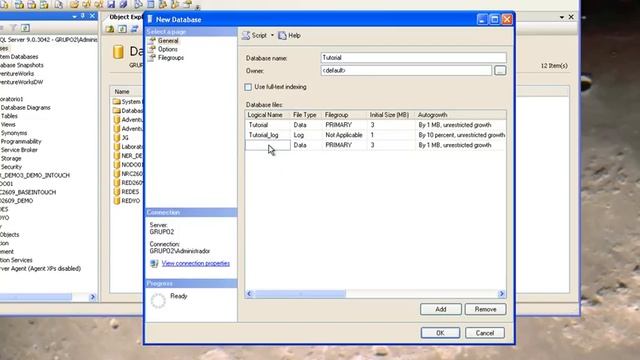Click the Filegroup column header
The image size is (640, 360).
[344, 115]
